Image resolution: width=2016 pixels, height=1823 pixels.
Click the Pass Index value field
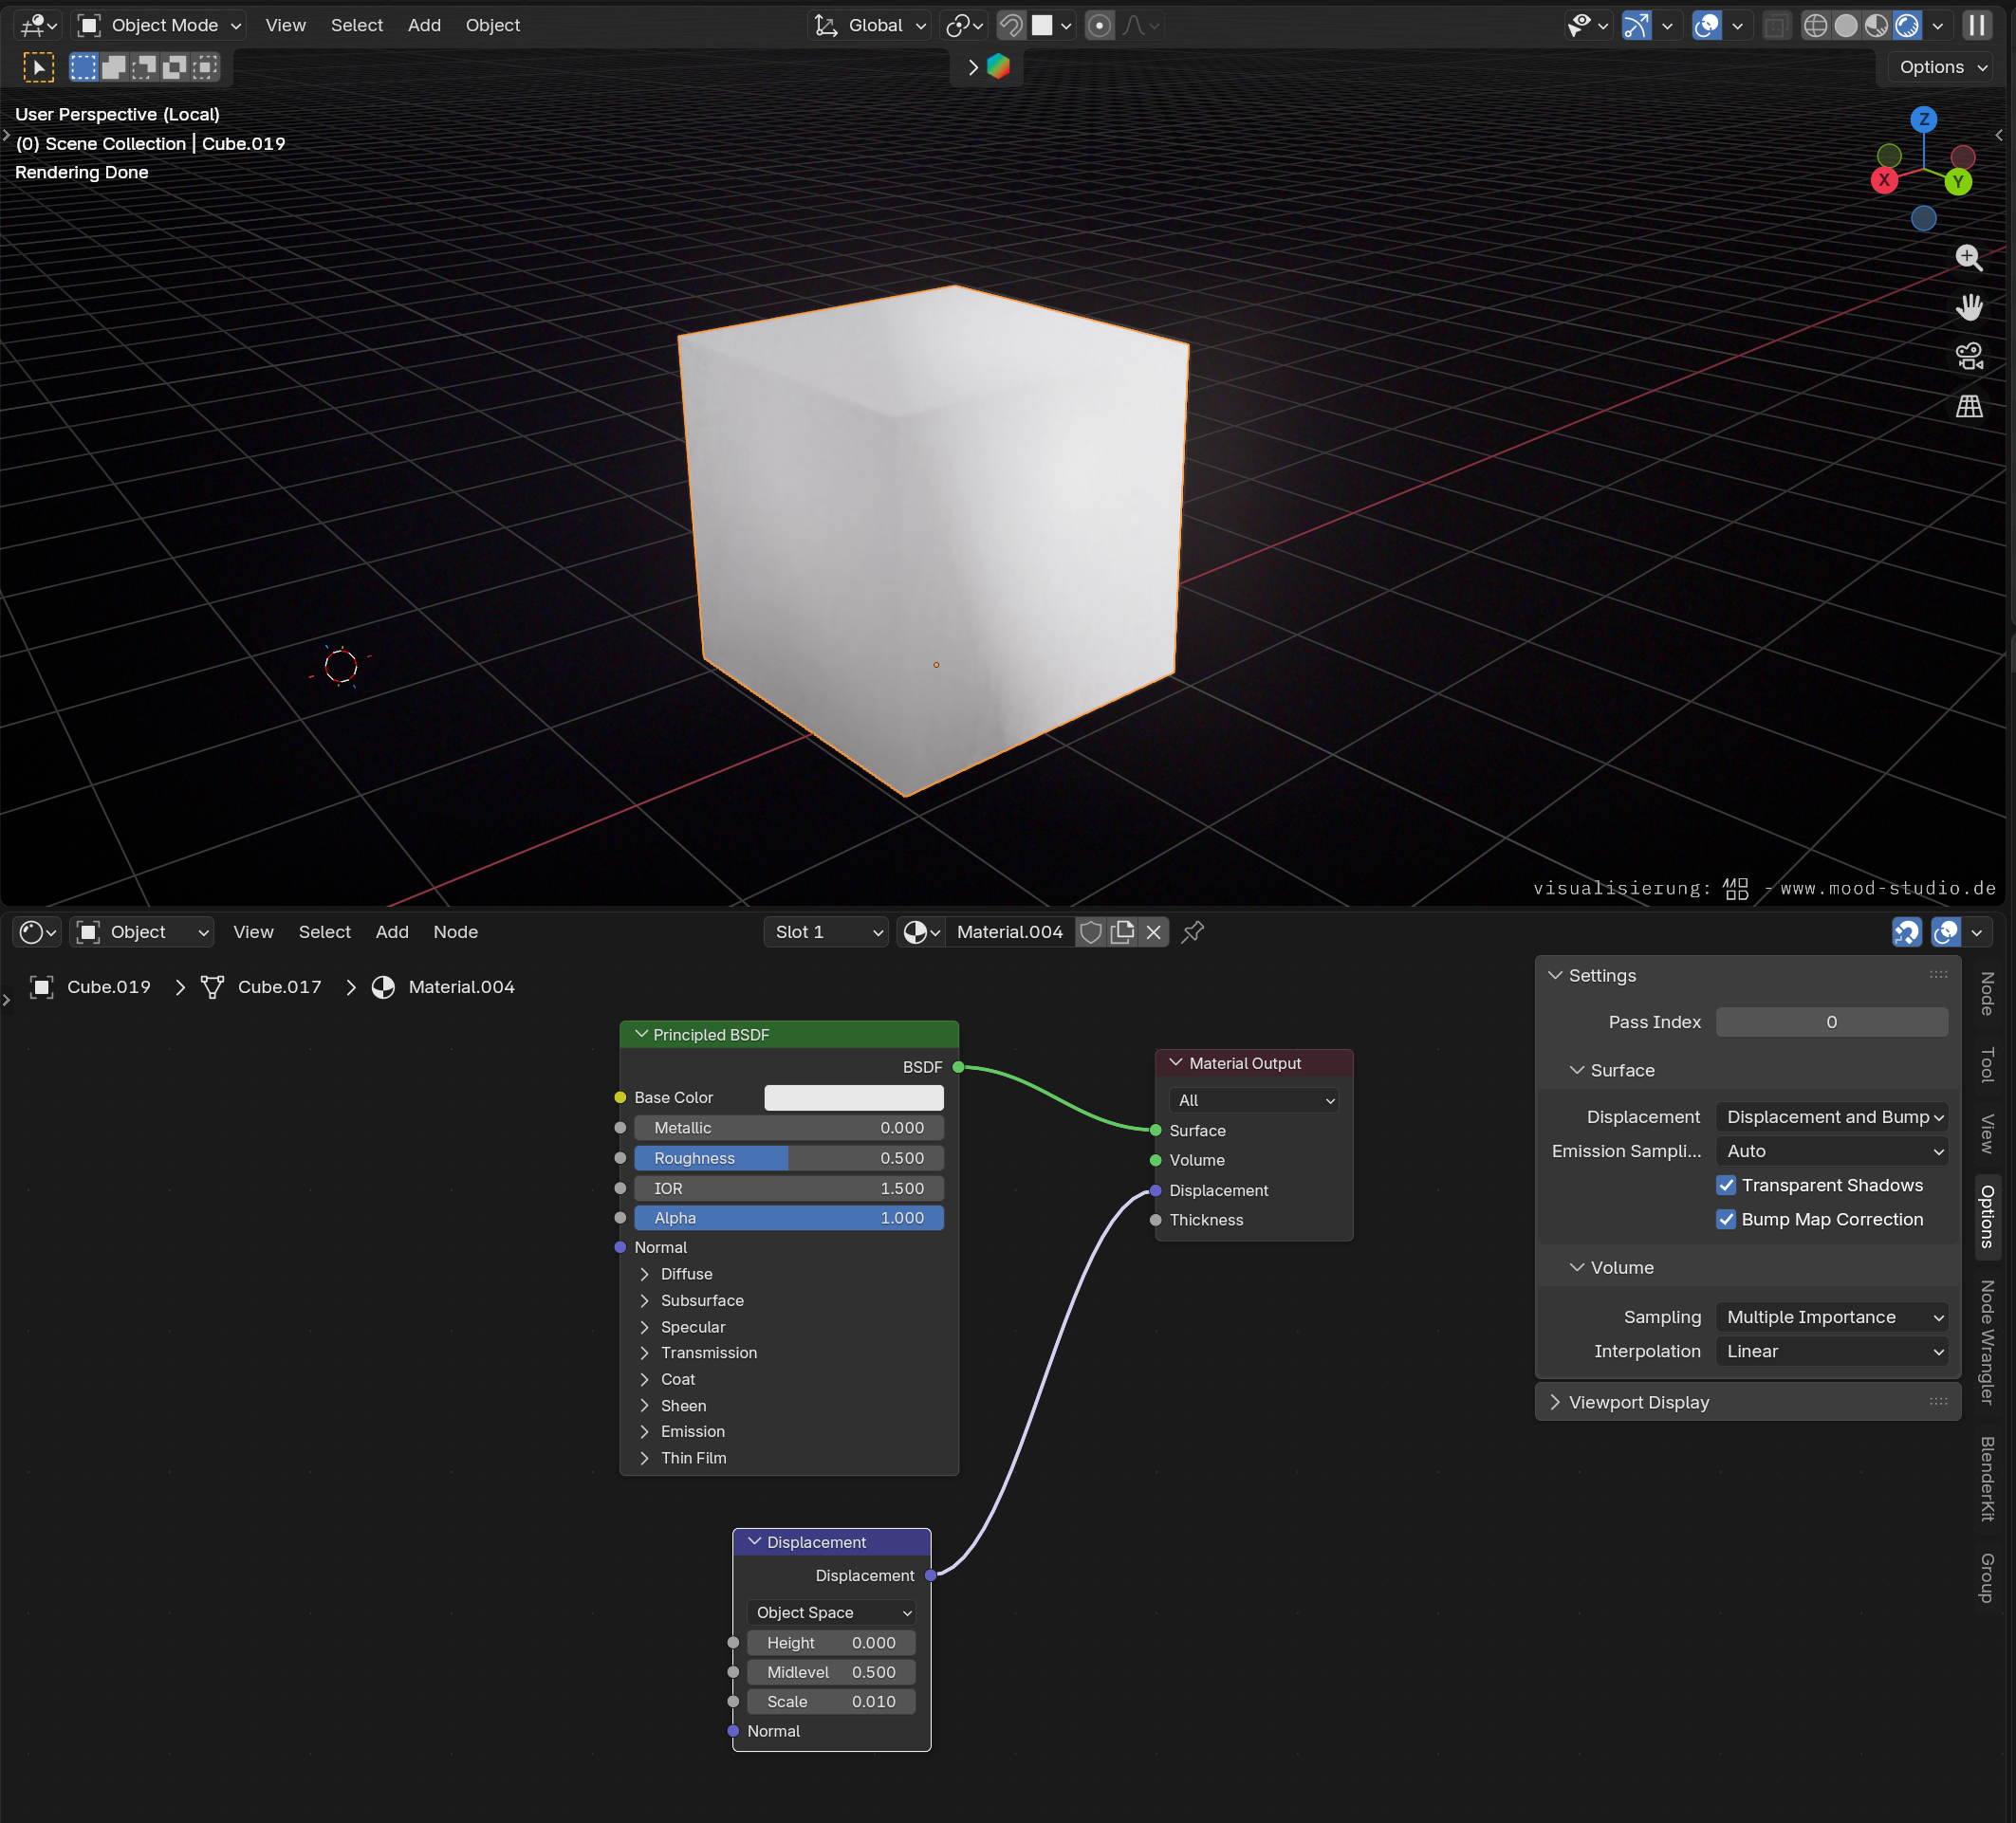tap(1832, 1022)
